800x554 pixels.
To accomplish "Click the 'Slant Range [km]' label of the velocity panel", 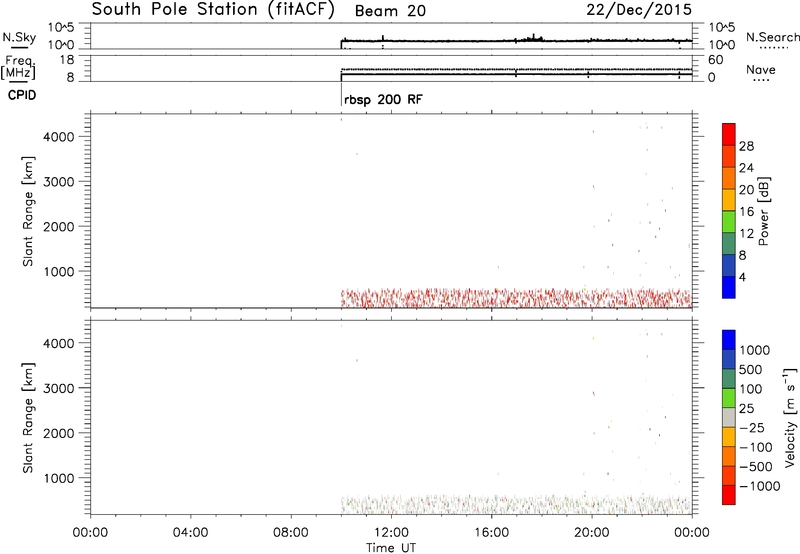I will coord(28,418).
